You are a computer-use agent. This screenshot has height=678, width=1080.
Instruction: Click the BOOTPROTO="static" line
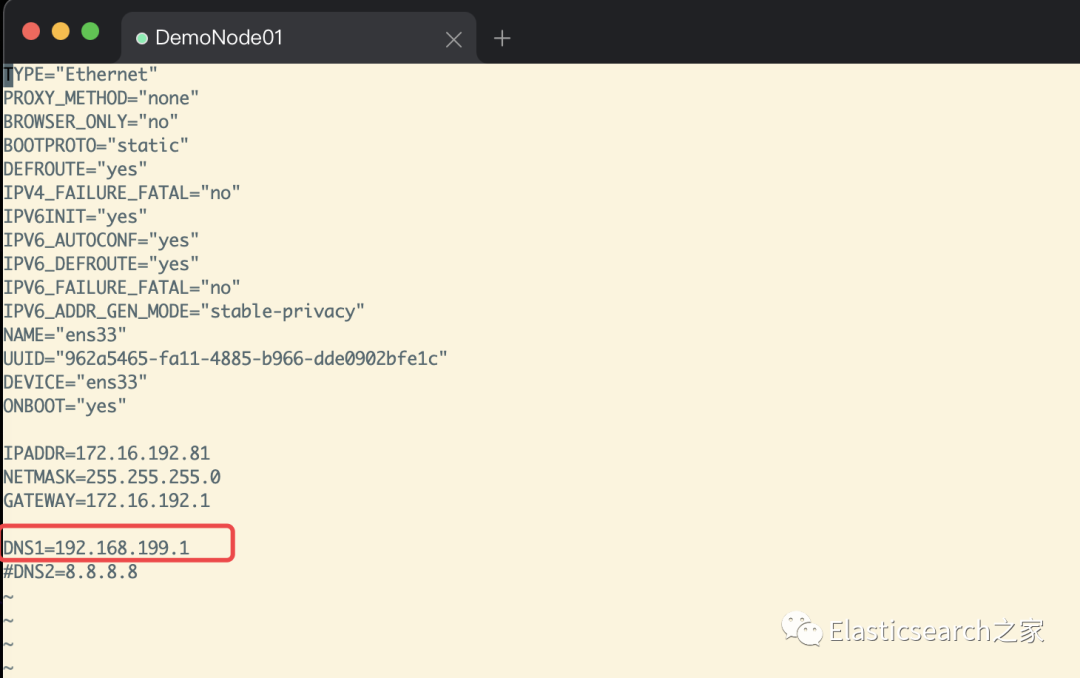coord(96,145)
